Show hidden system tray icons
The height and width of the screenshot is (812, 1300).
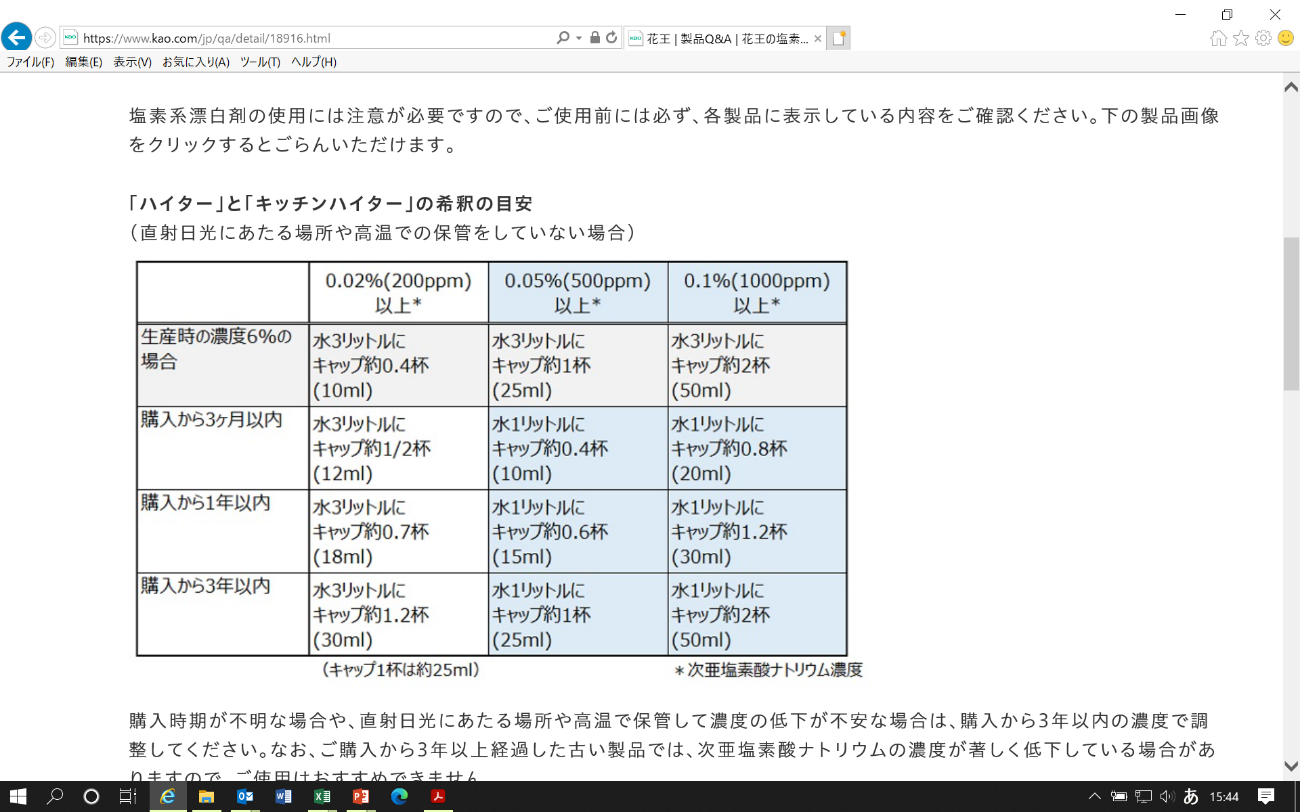coord(1095,797)
